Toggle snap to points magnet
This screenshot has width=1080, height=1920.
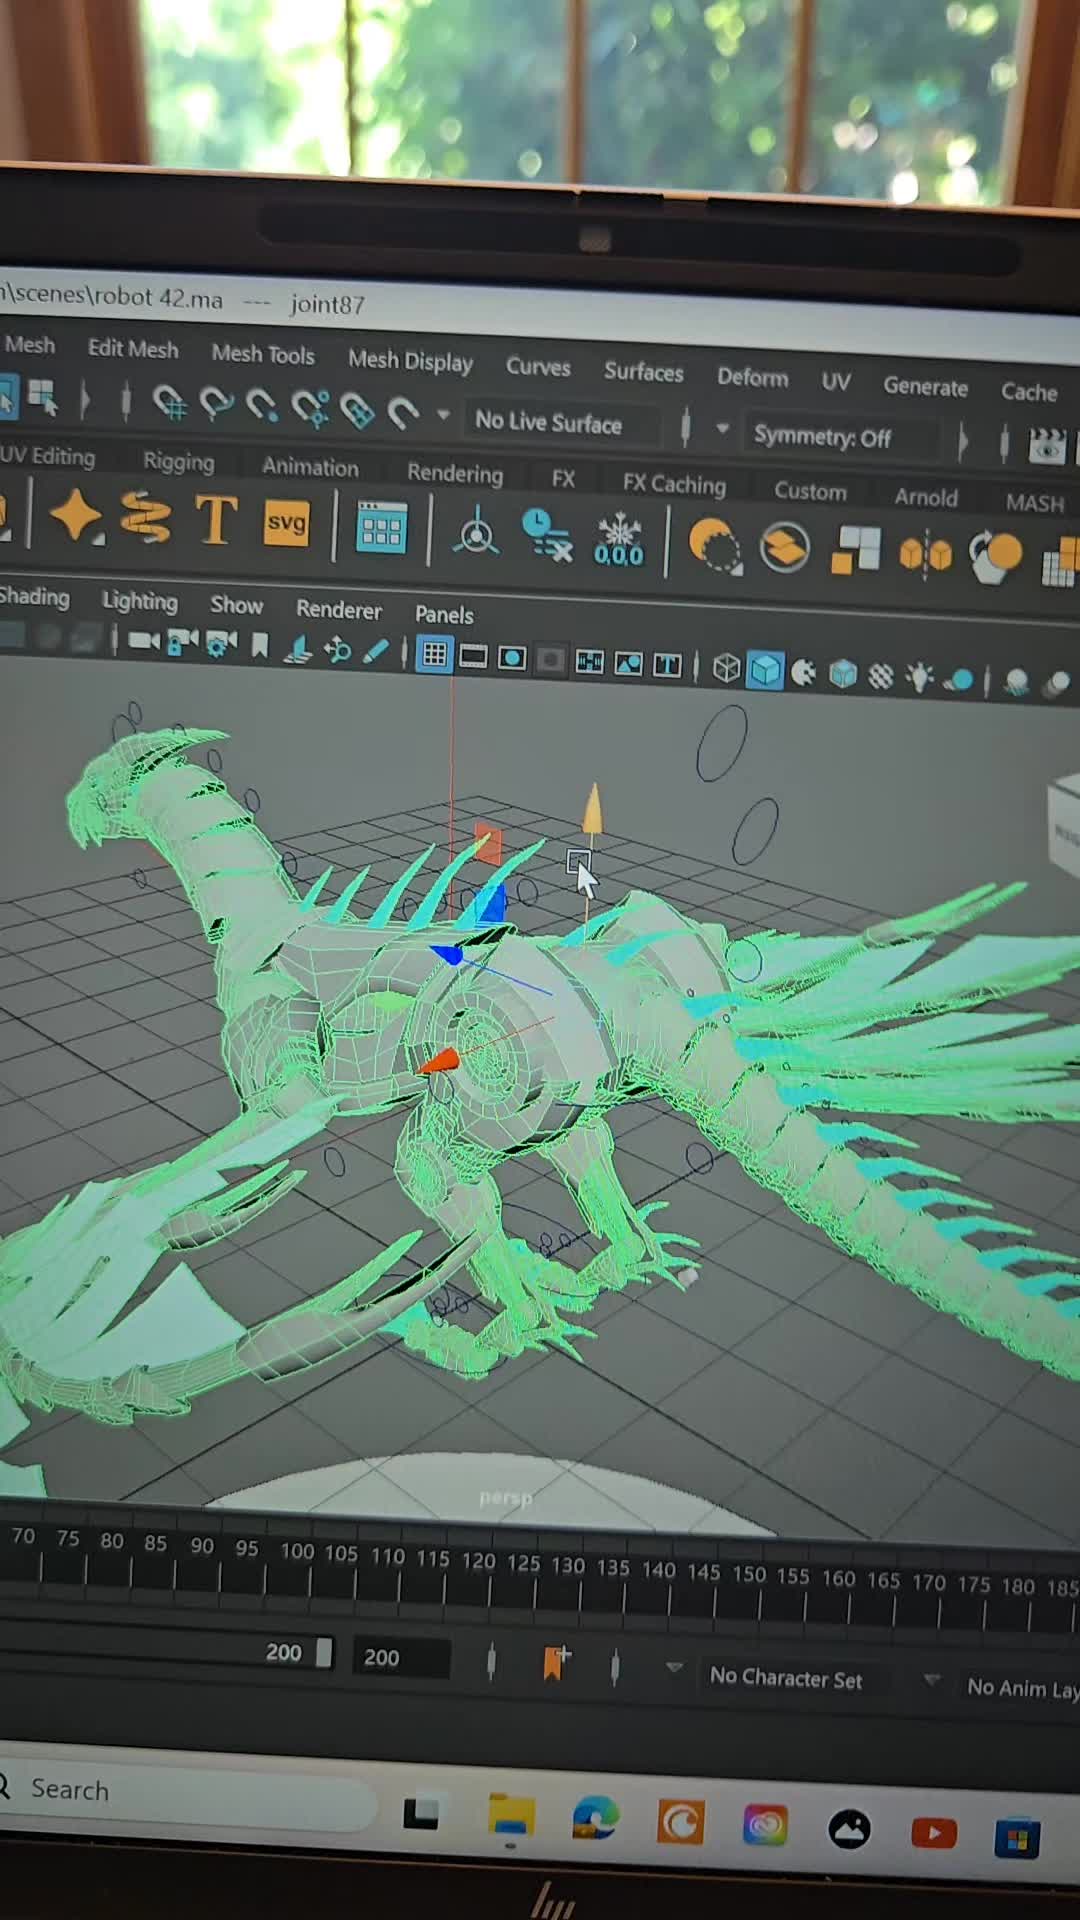262,406
